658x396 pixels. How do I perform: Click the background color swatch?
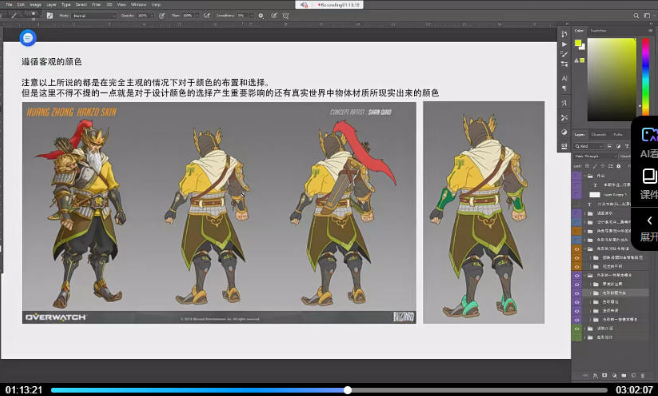(582, 47)
